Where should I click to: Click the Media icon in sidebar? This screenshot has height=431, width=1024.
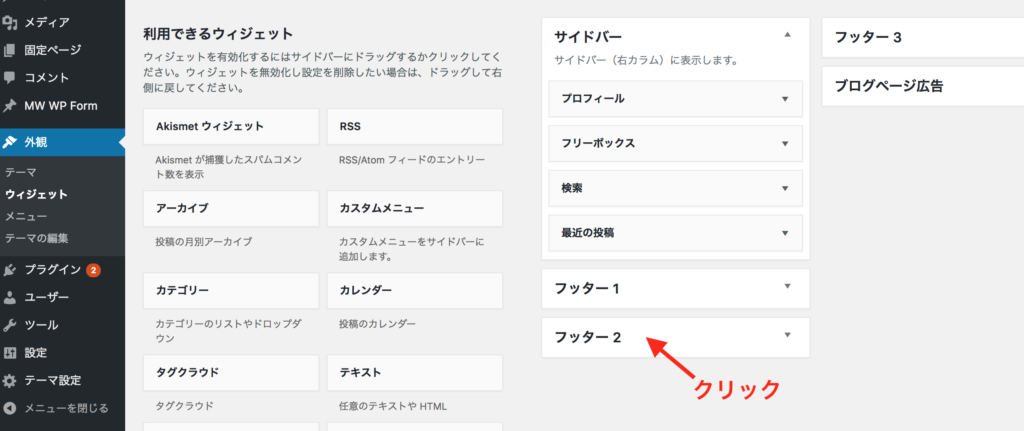(x=10, y=21)
